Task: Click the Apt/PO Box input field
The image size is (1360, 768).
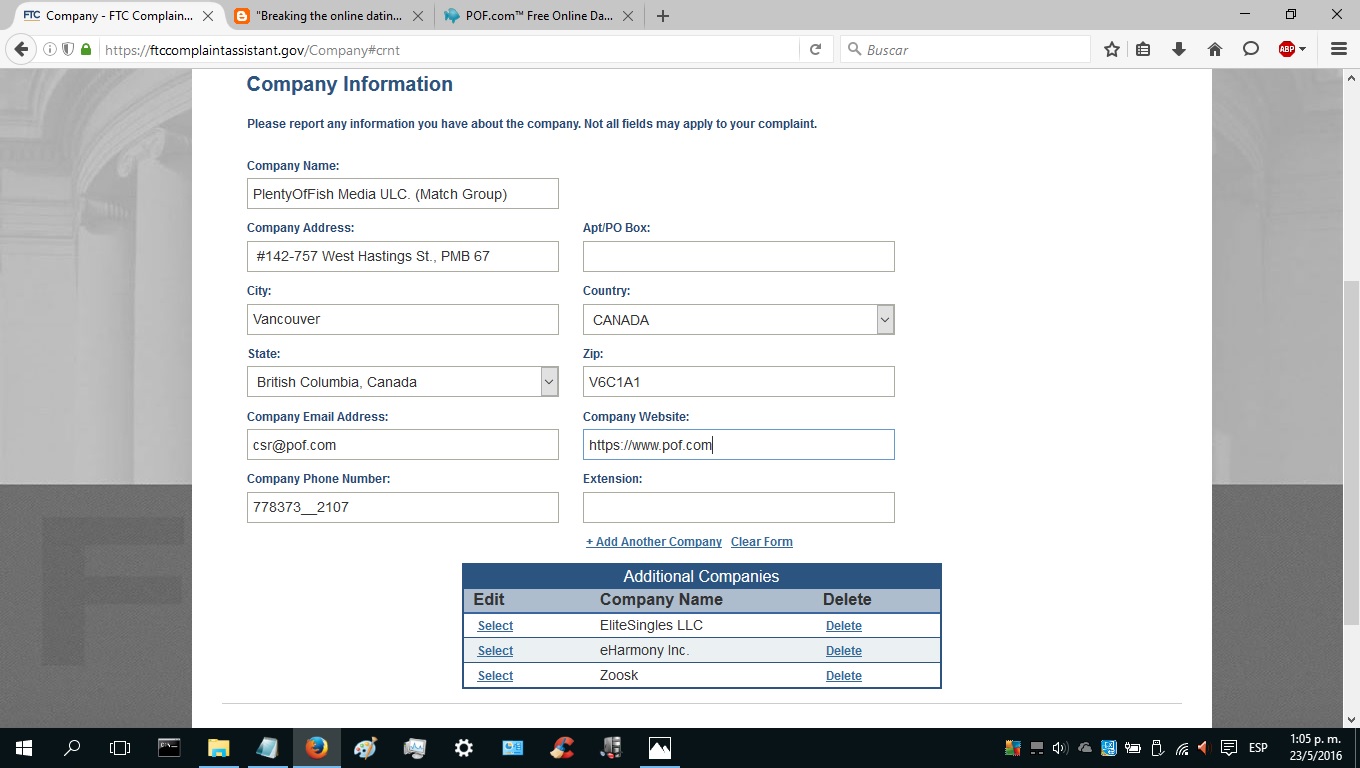Action: pyautogui.click(x=739, y=256)
